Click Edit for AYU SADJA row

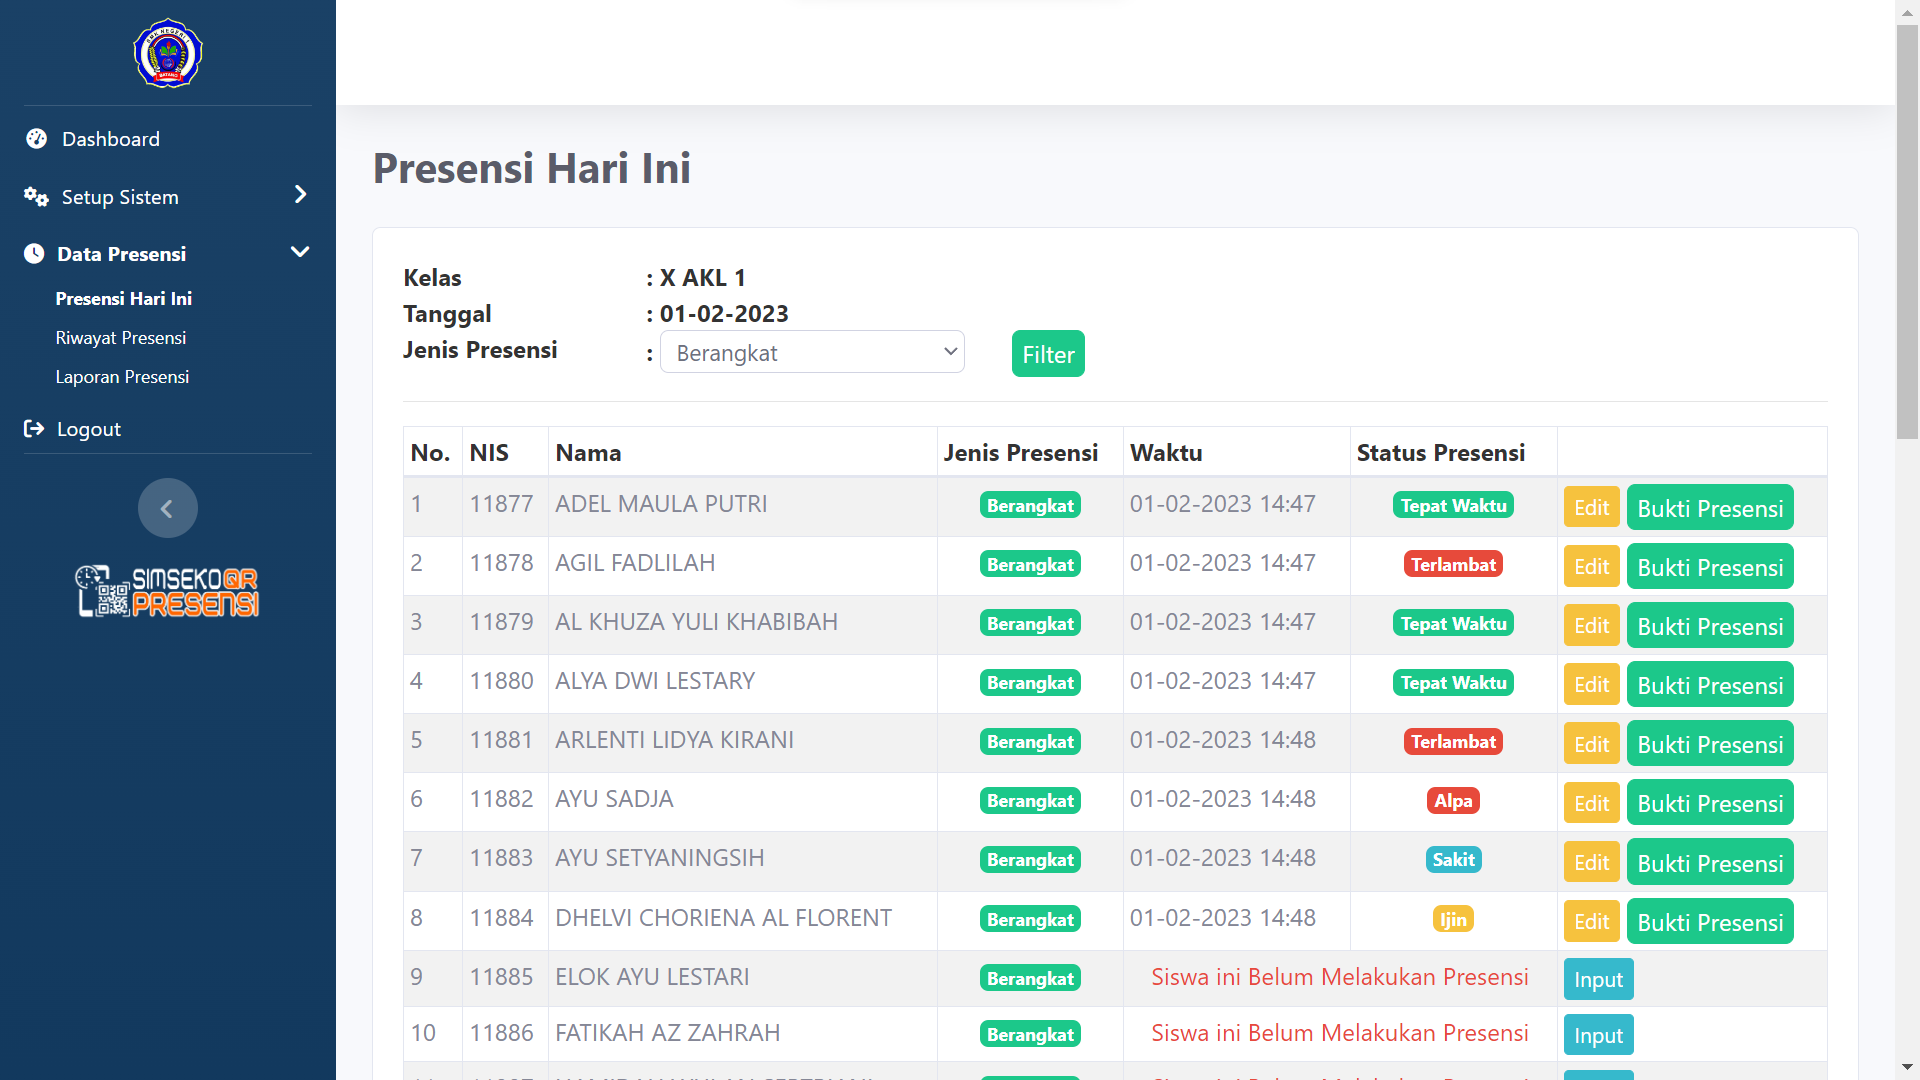coord(1591,804)
